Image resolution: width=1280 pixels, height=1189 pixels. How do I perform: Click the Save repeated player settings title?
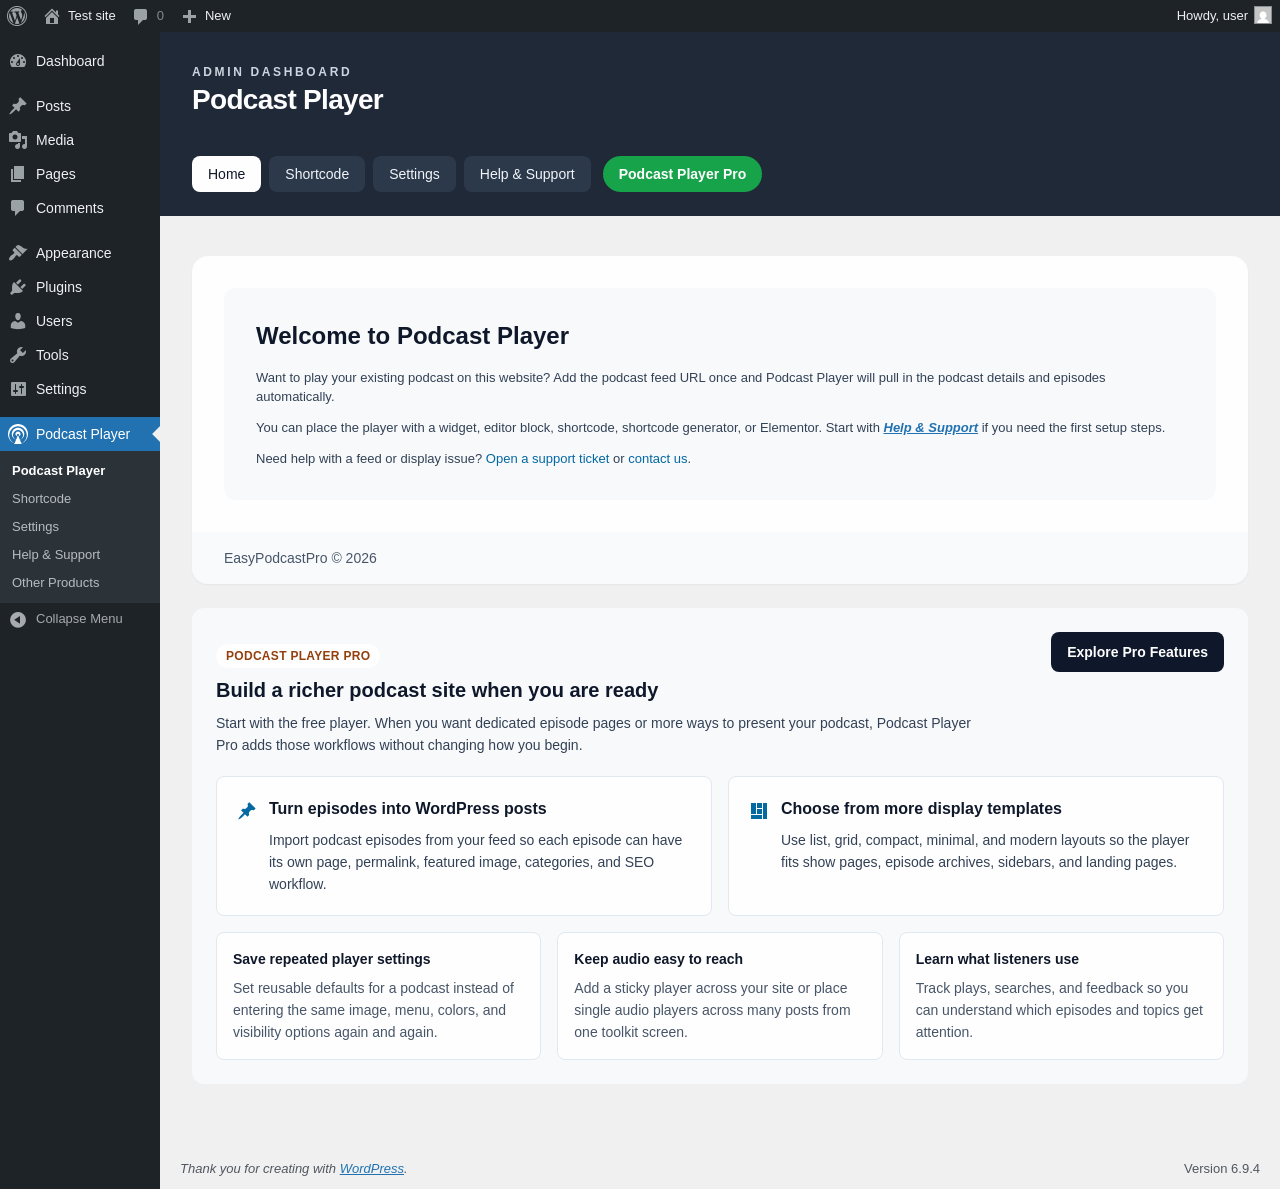[332, 959]
